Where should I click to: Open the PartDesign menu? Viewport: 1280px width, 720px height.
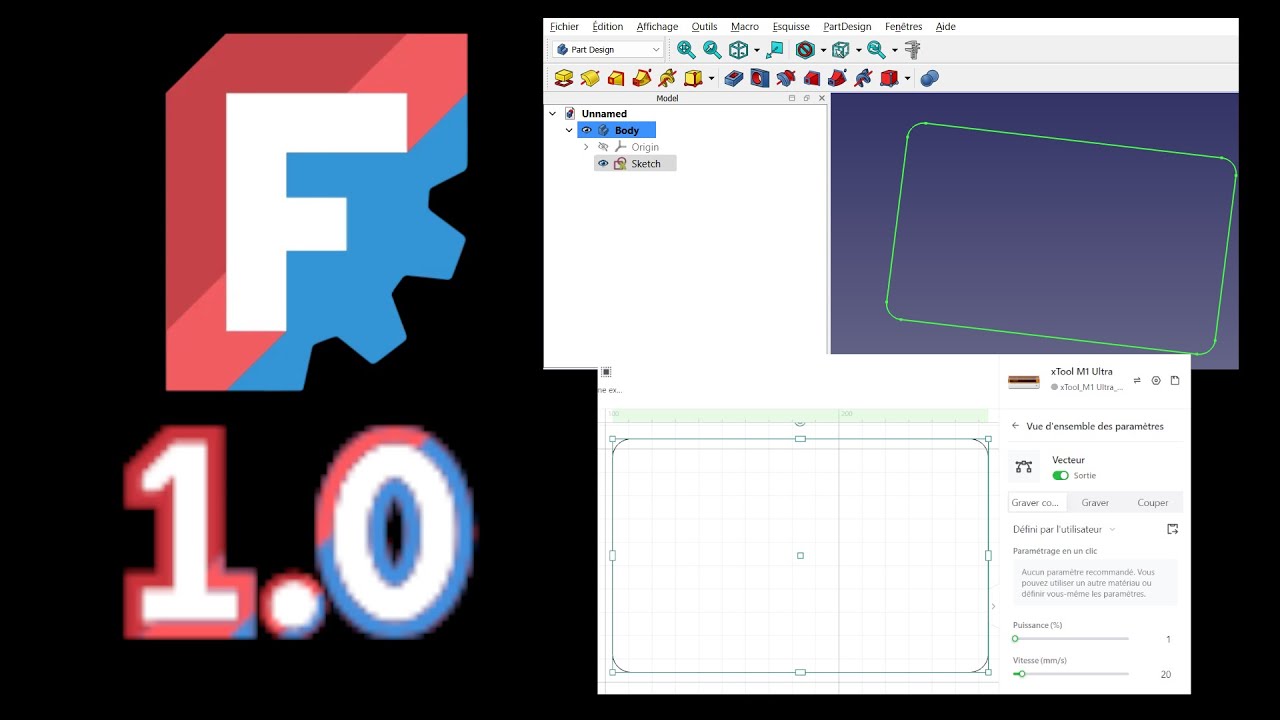[x=847, y=27]
